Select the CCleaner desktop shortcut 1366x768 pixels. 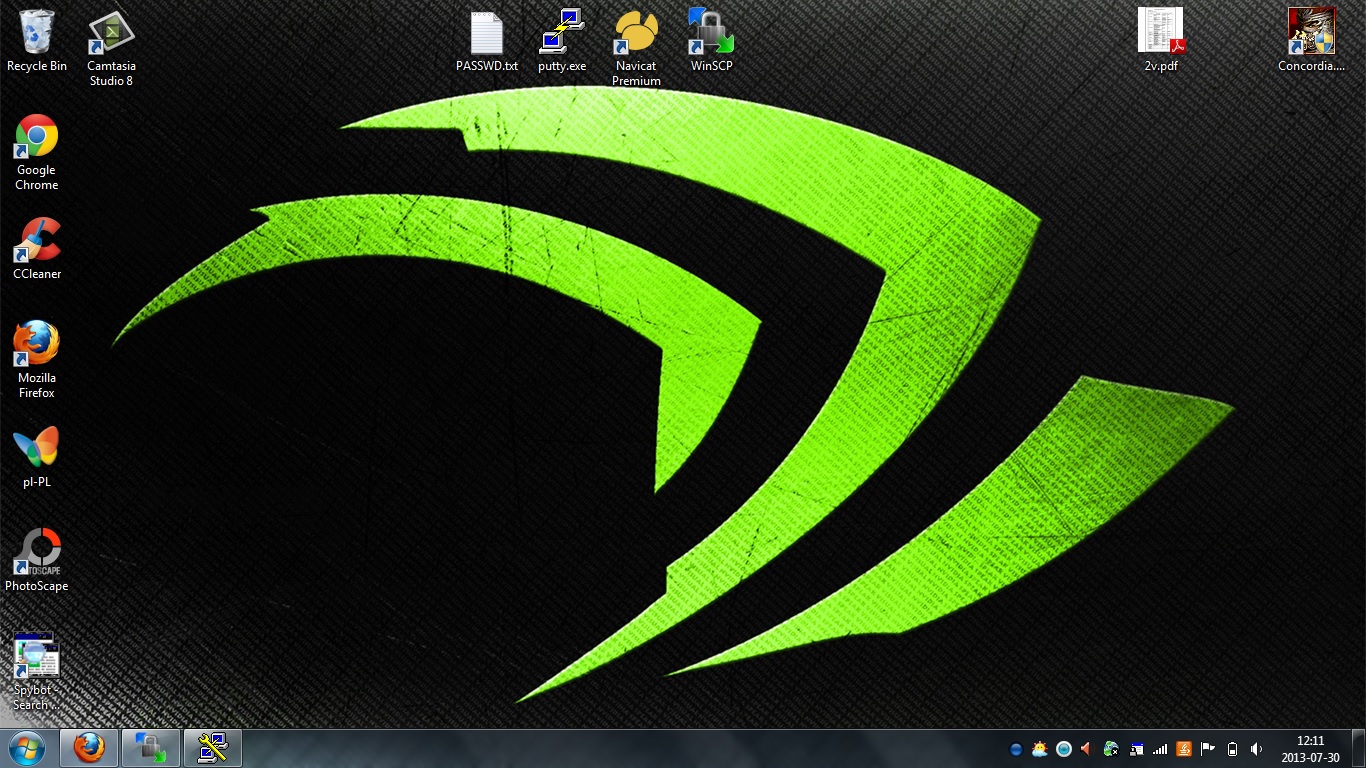point(37,249)
